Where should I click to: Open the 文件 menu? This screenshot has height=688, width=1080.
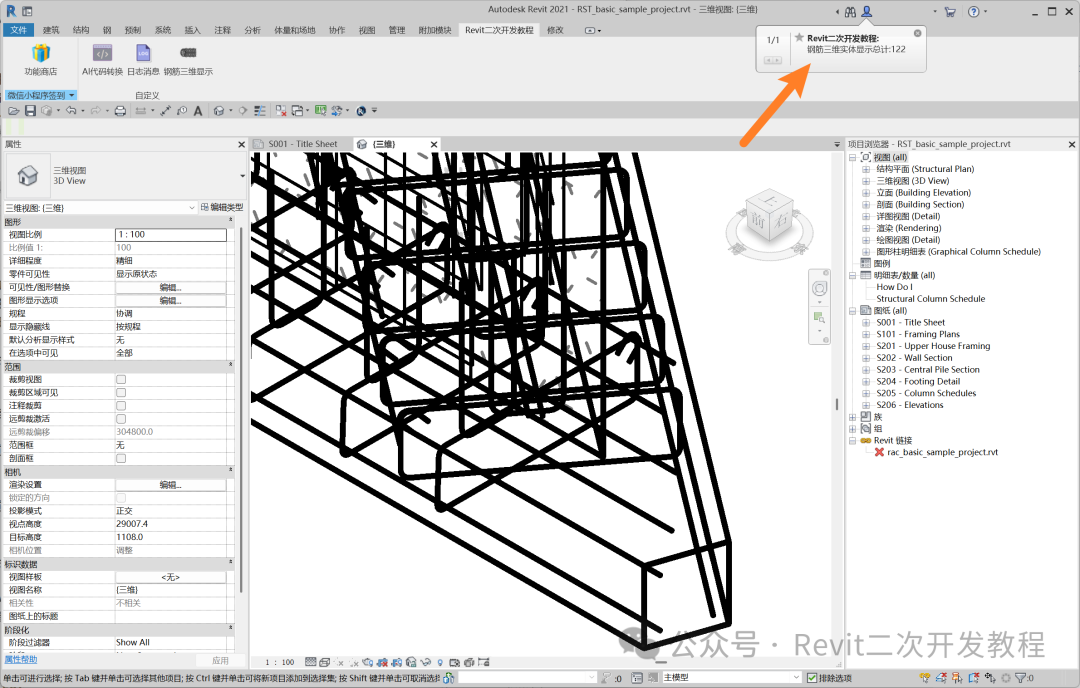point(19,30)
